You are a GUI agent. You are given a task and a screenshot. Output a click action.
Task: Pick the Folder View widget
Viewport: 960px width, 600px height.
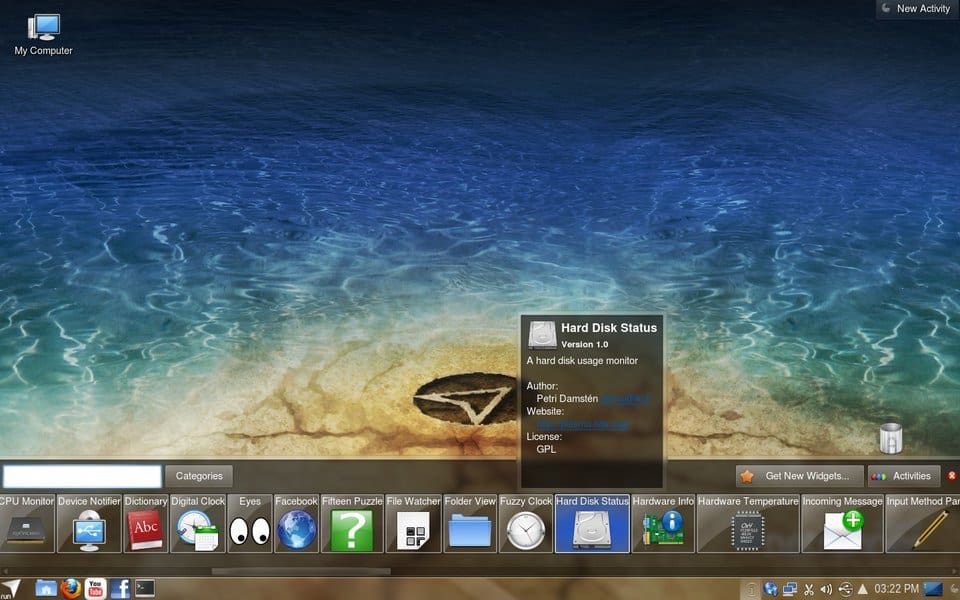coord(470,523)
